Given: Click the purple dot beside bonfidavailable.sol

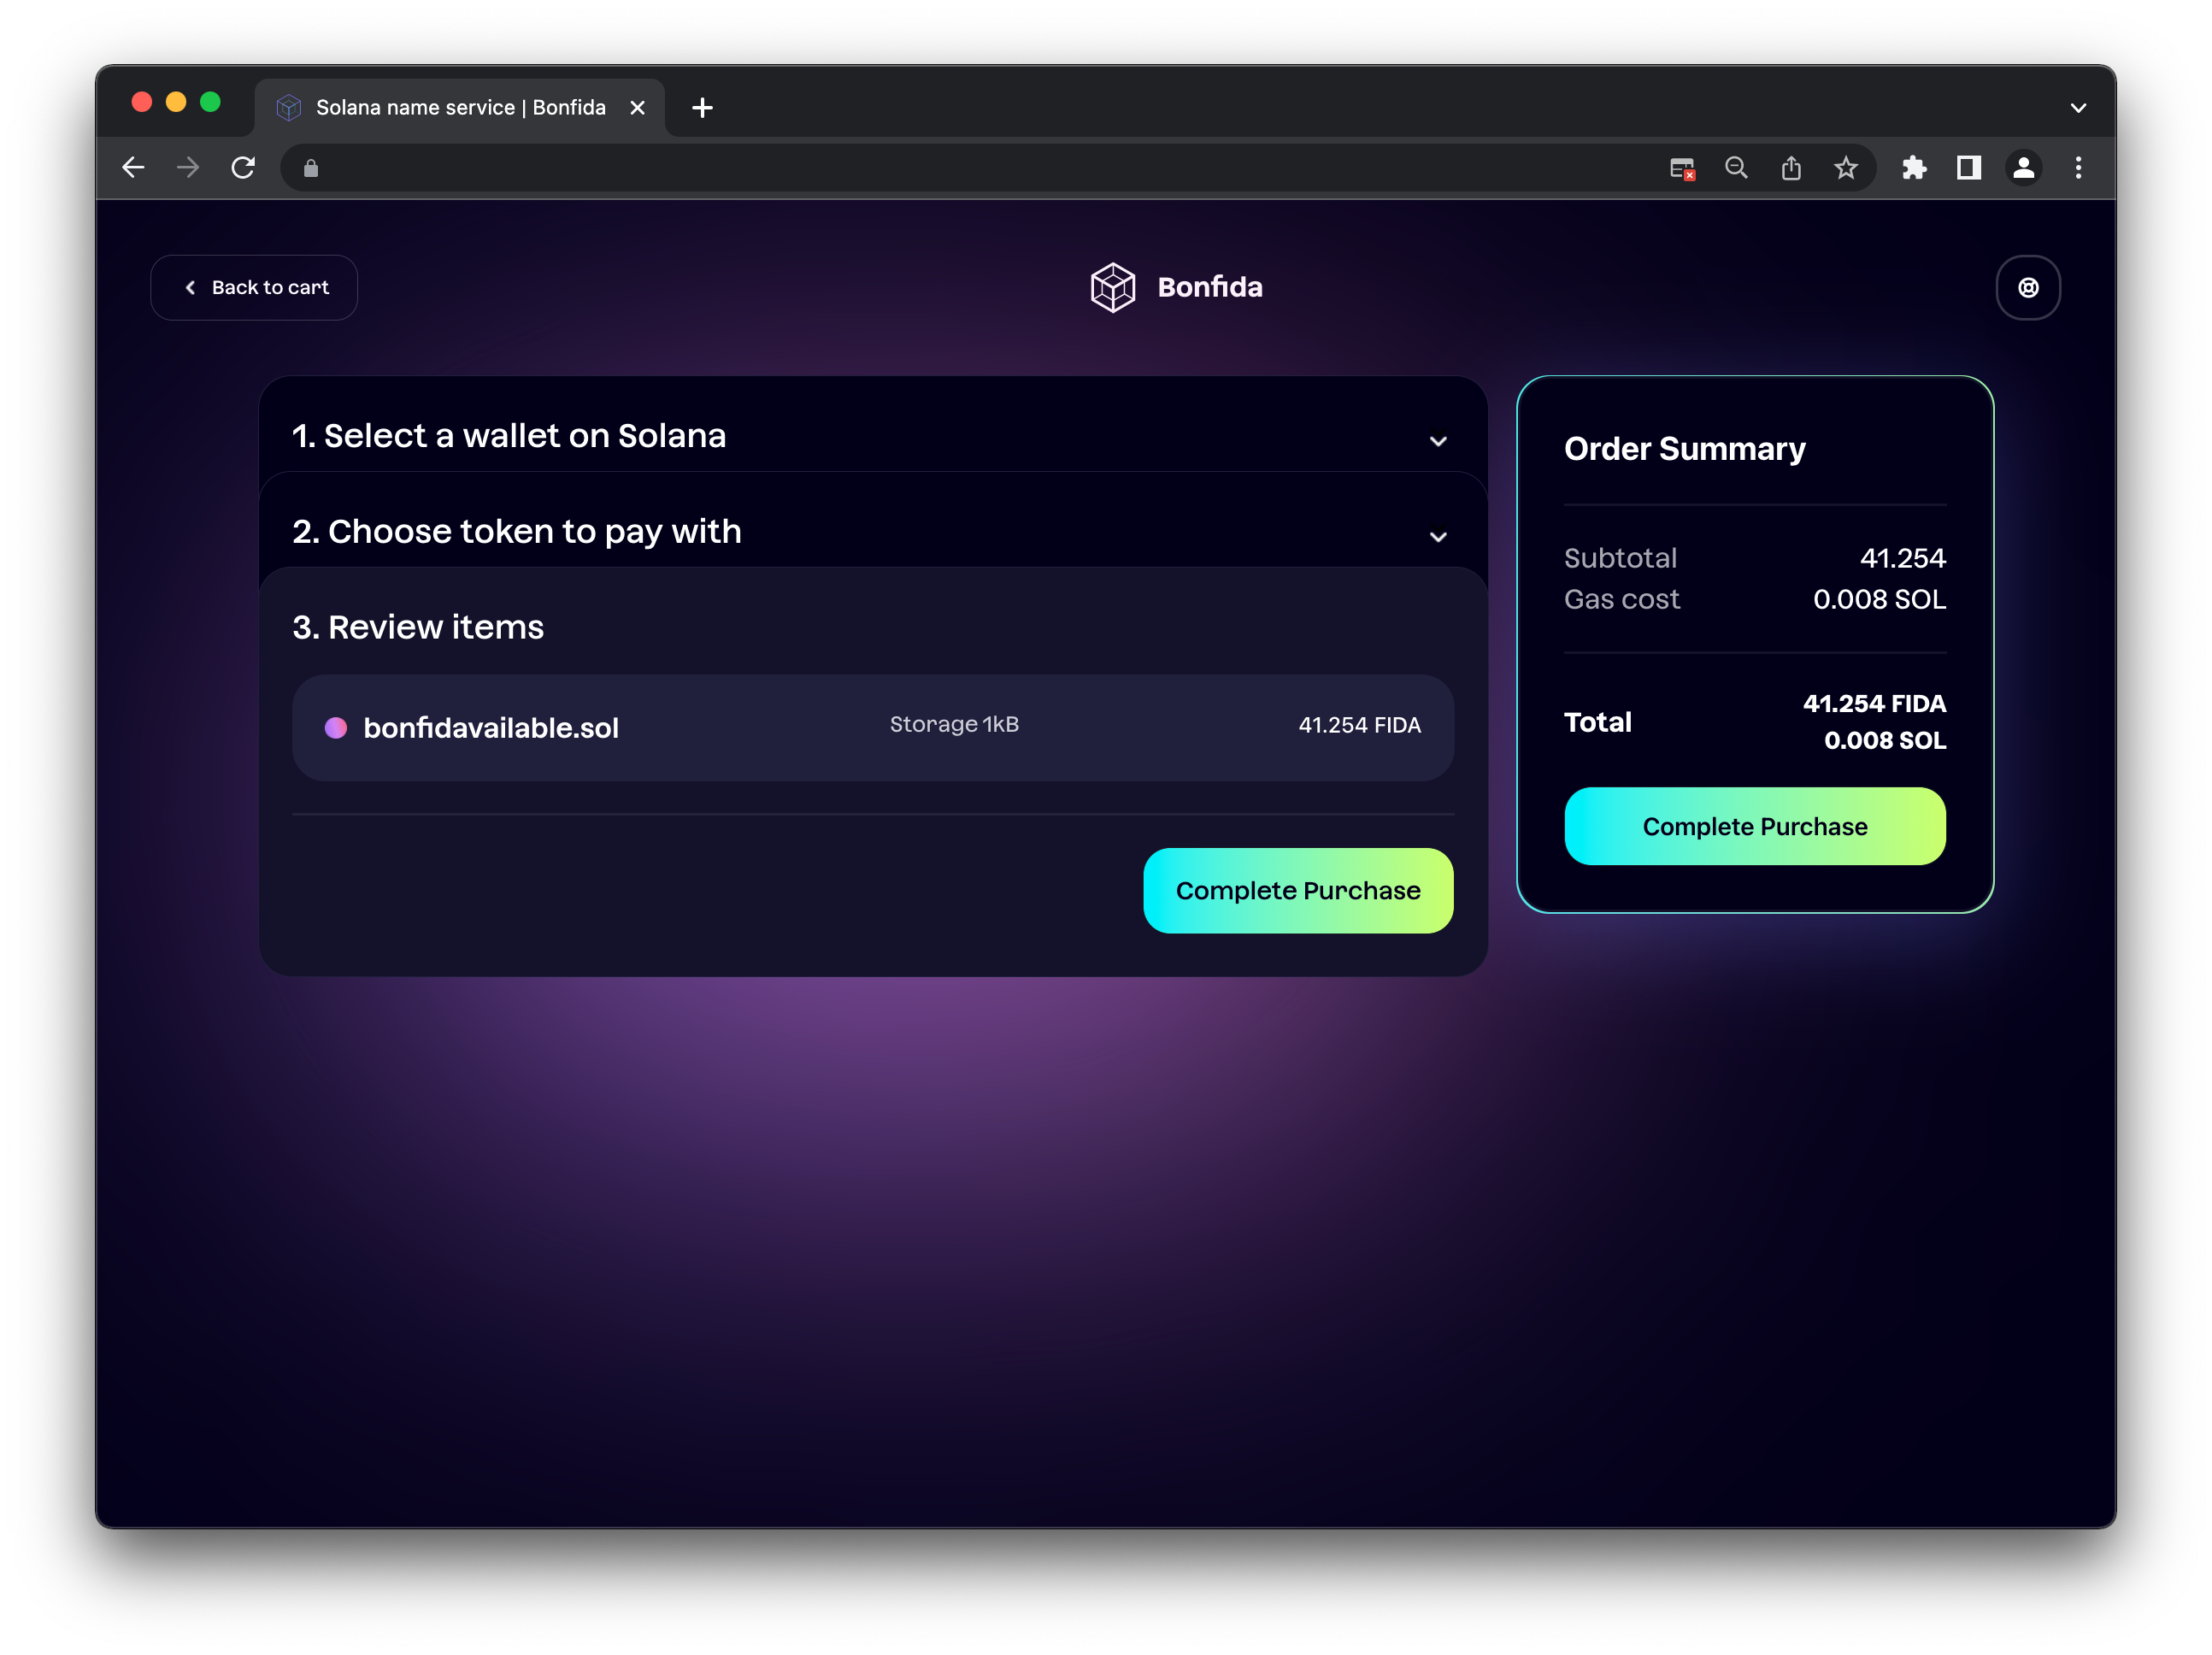Looking at the screenshot, I should coord(336,728).
